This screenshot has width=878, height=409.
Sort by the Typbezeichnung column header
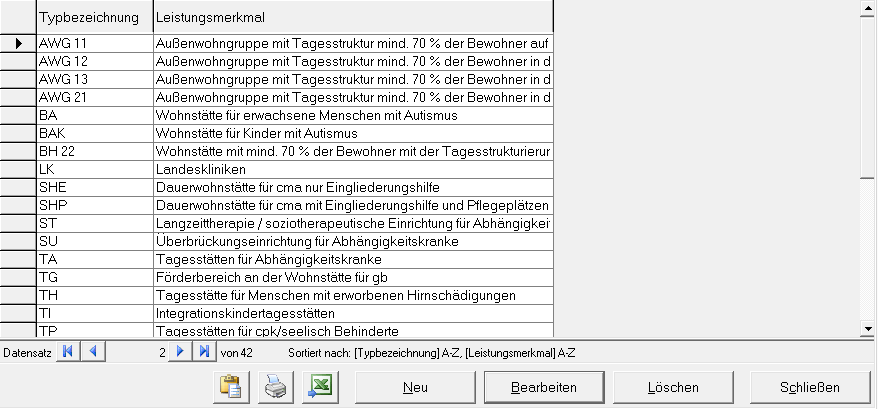tap(94, 18)
